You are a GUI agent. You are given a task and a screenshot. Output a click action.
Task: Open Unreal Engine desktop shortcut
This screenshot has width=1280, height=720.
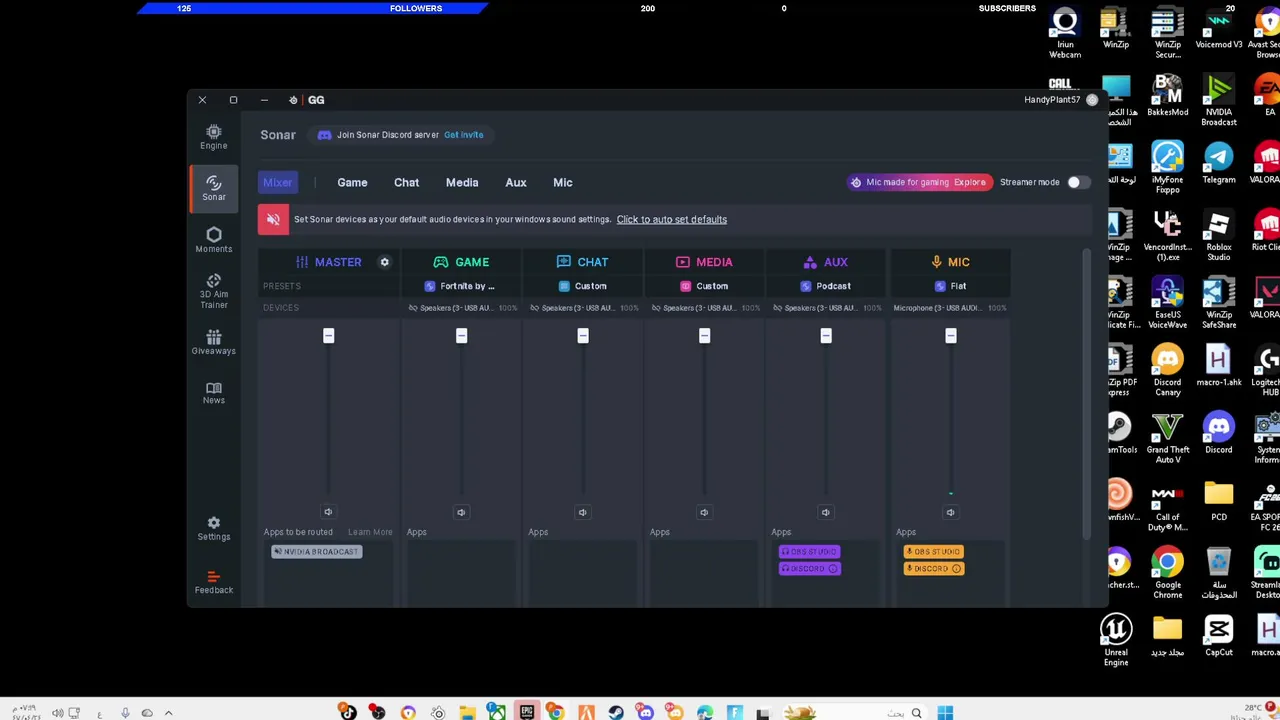pyautogui.click(x=1116, y=640)
